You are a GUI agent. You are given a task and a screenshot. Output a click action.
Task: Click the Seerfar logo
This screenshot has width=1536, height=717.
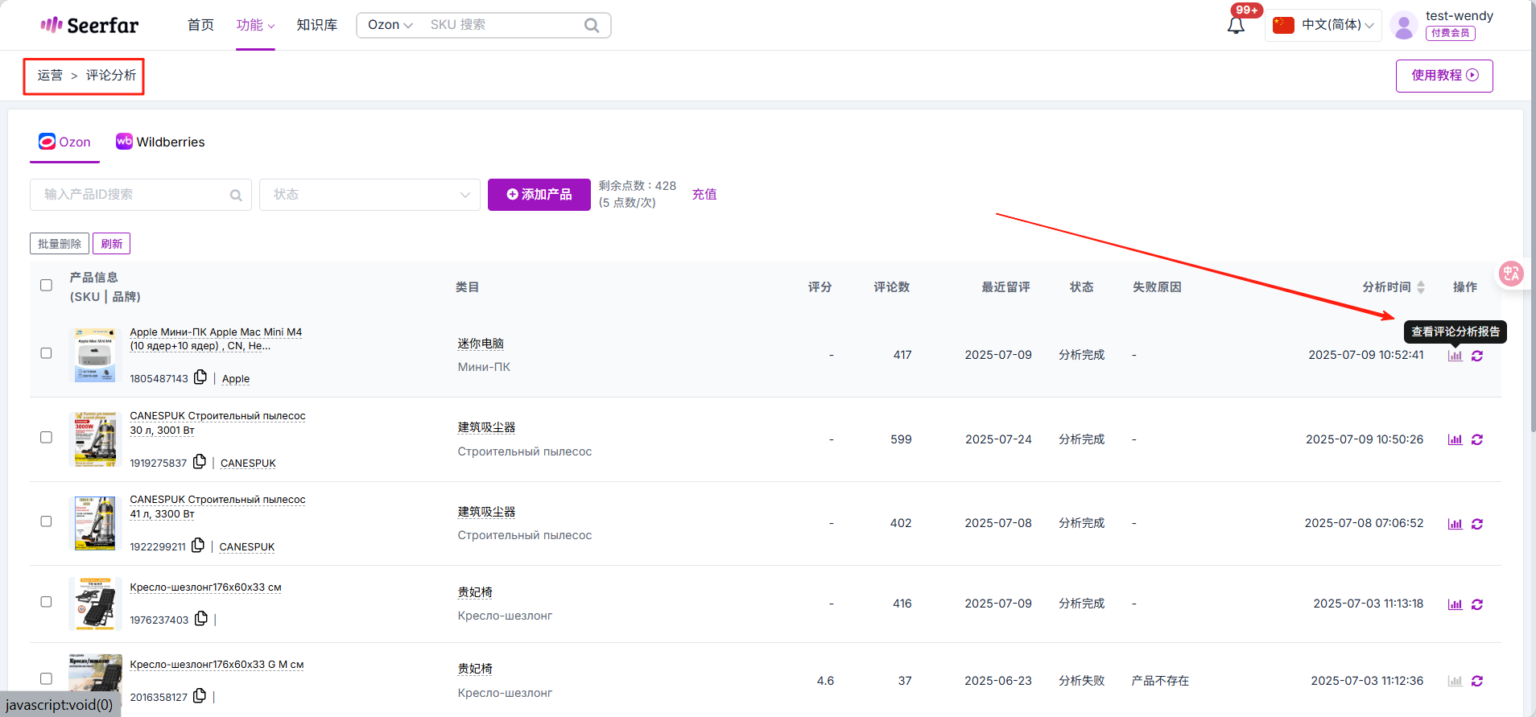[x=88, y=24]
